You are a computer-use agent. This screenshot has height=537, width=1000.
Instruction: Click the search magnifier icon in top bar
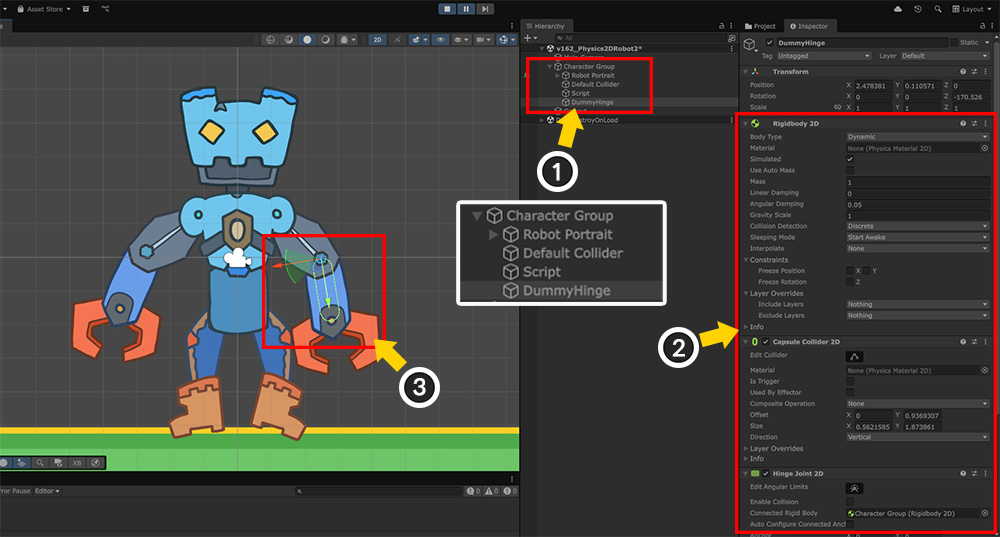point(940,9)
